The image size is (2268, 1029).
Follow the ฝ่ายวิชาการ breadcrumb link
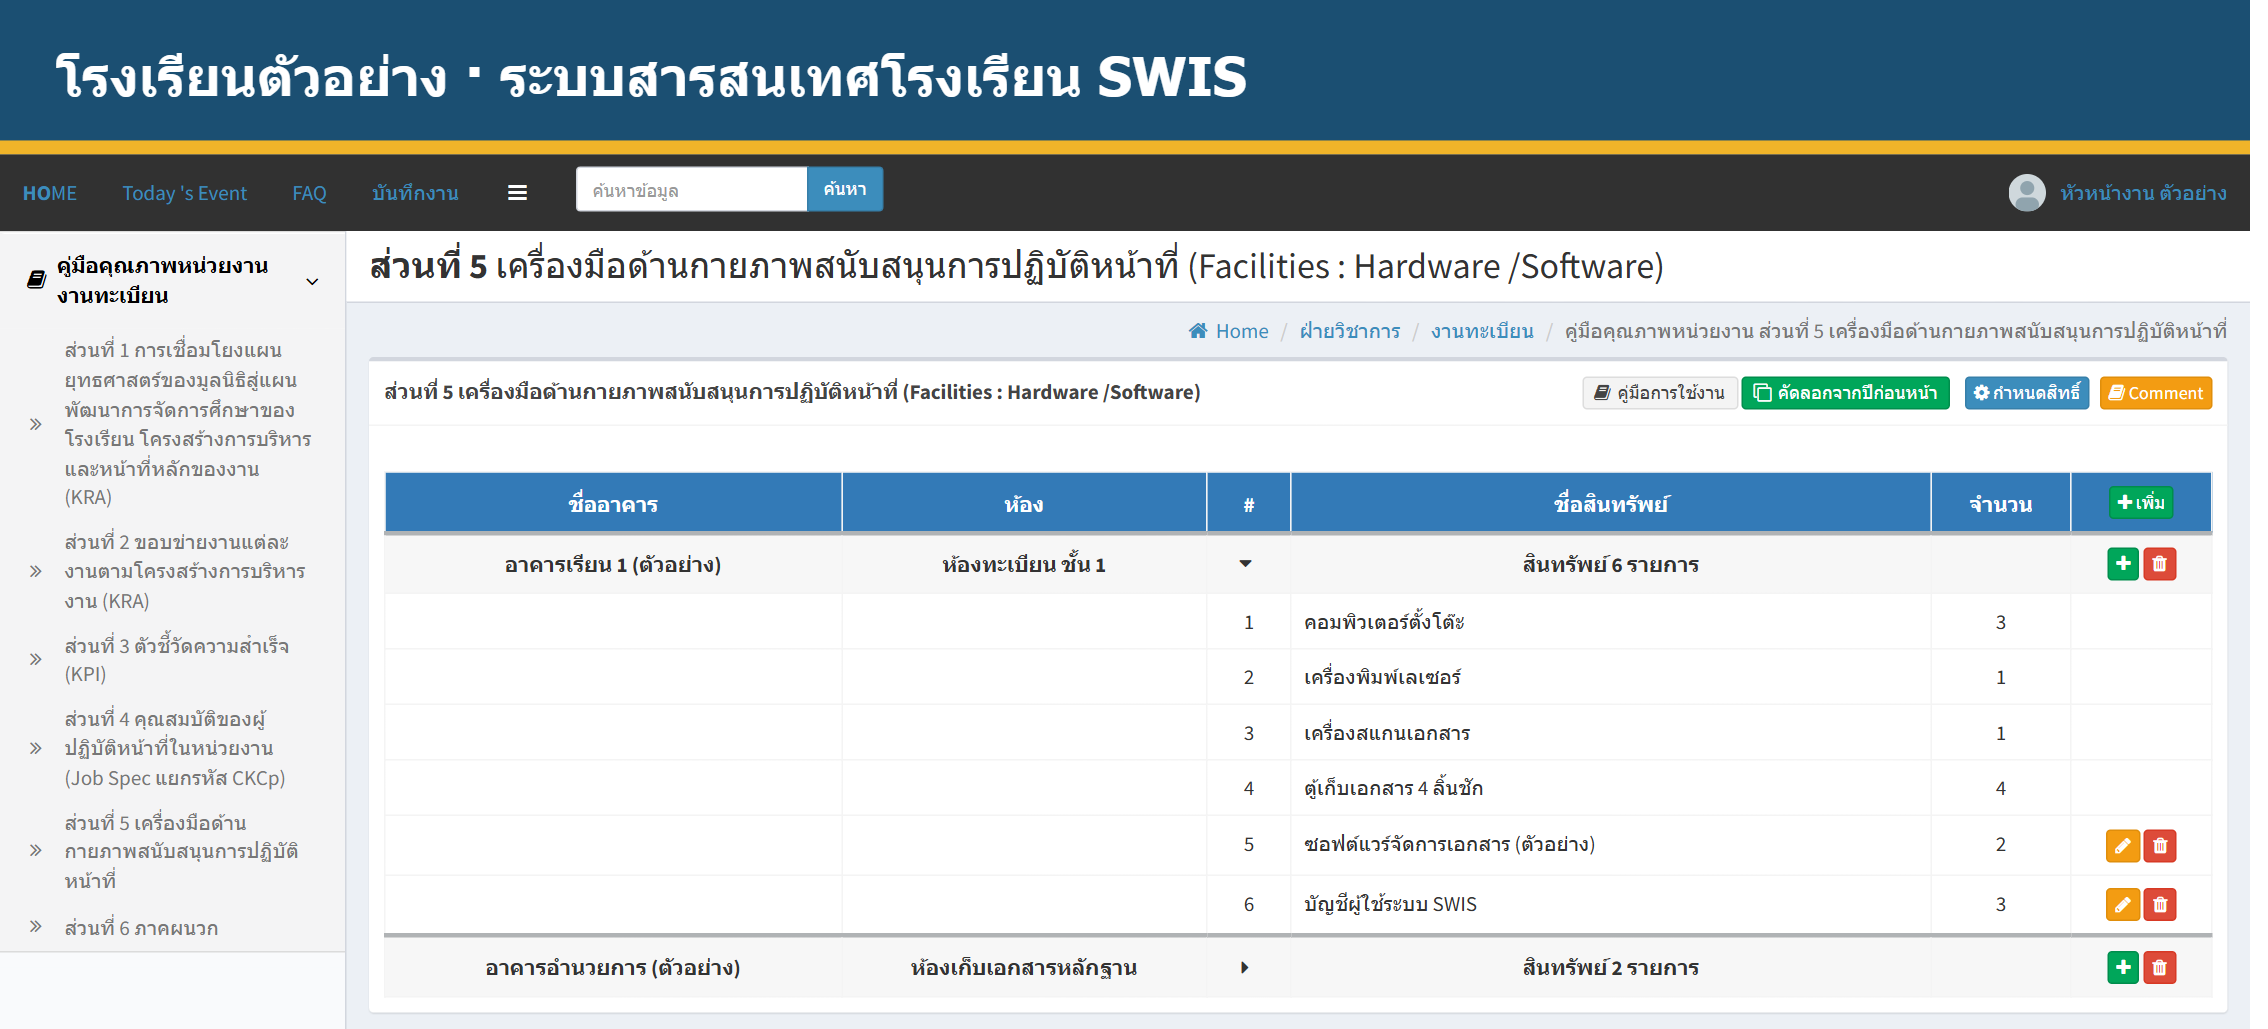(x=1350, y=331)
